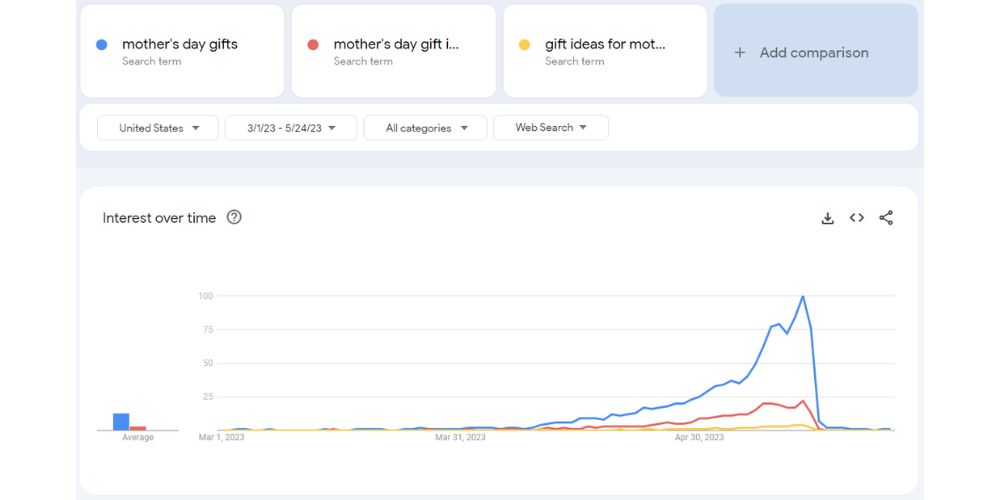1000x500 pixels.
Task: Open the All categories dropdown
Action: click(425, 128)
